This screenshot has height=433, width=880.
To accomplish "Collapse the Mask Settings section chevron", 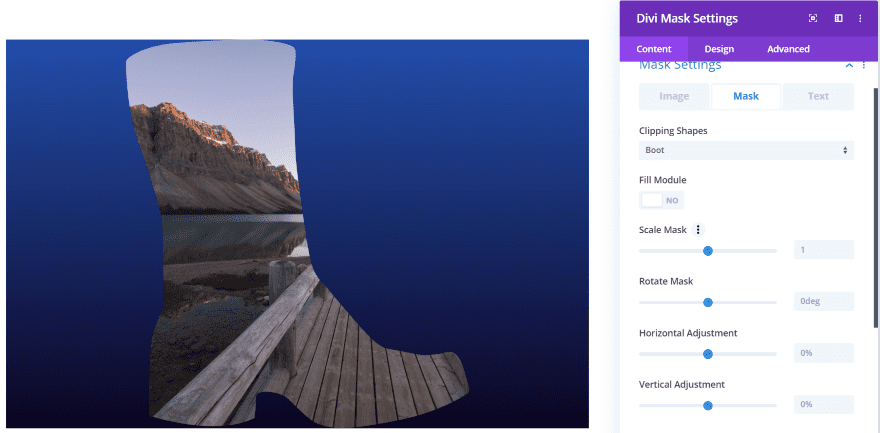I will (x=849, y=65).
